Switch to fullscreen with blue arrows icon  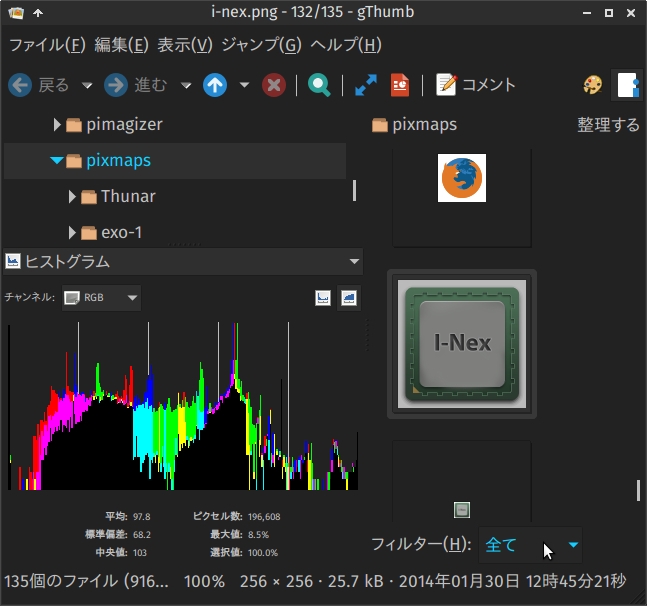point(366,85)
